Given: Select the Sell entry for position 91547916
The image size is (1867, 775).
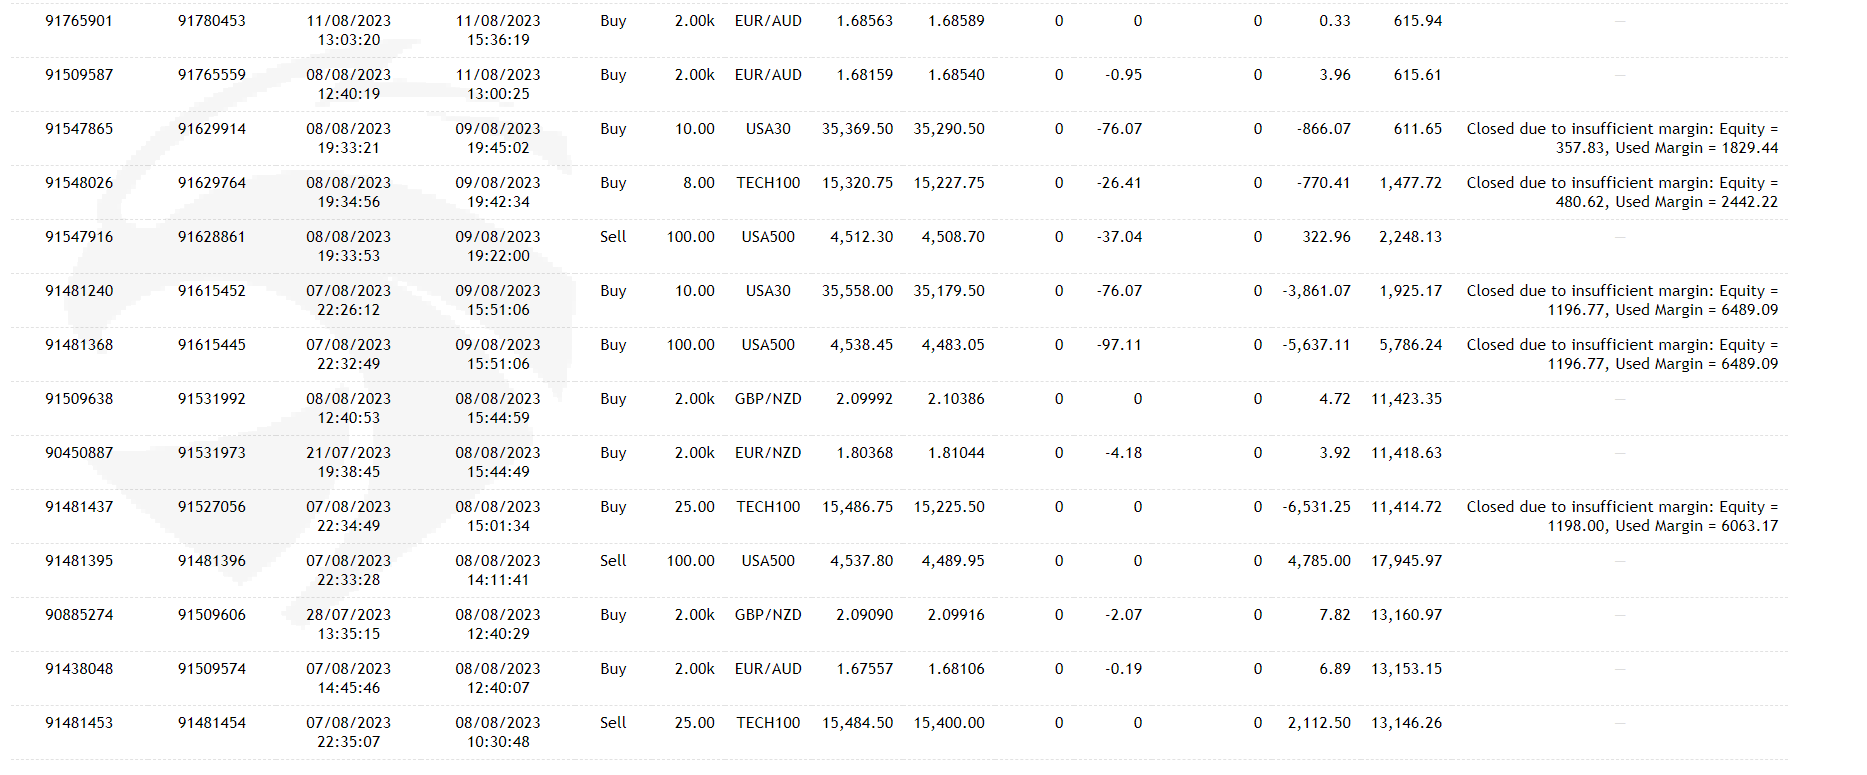Looking at the screenshot, I should click(613, 237).
